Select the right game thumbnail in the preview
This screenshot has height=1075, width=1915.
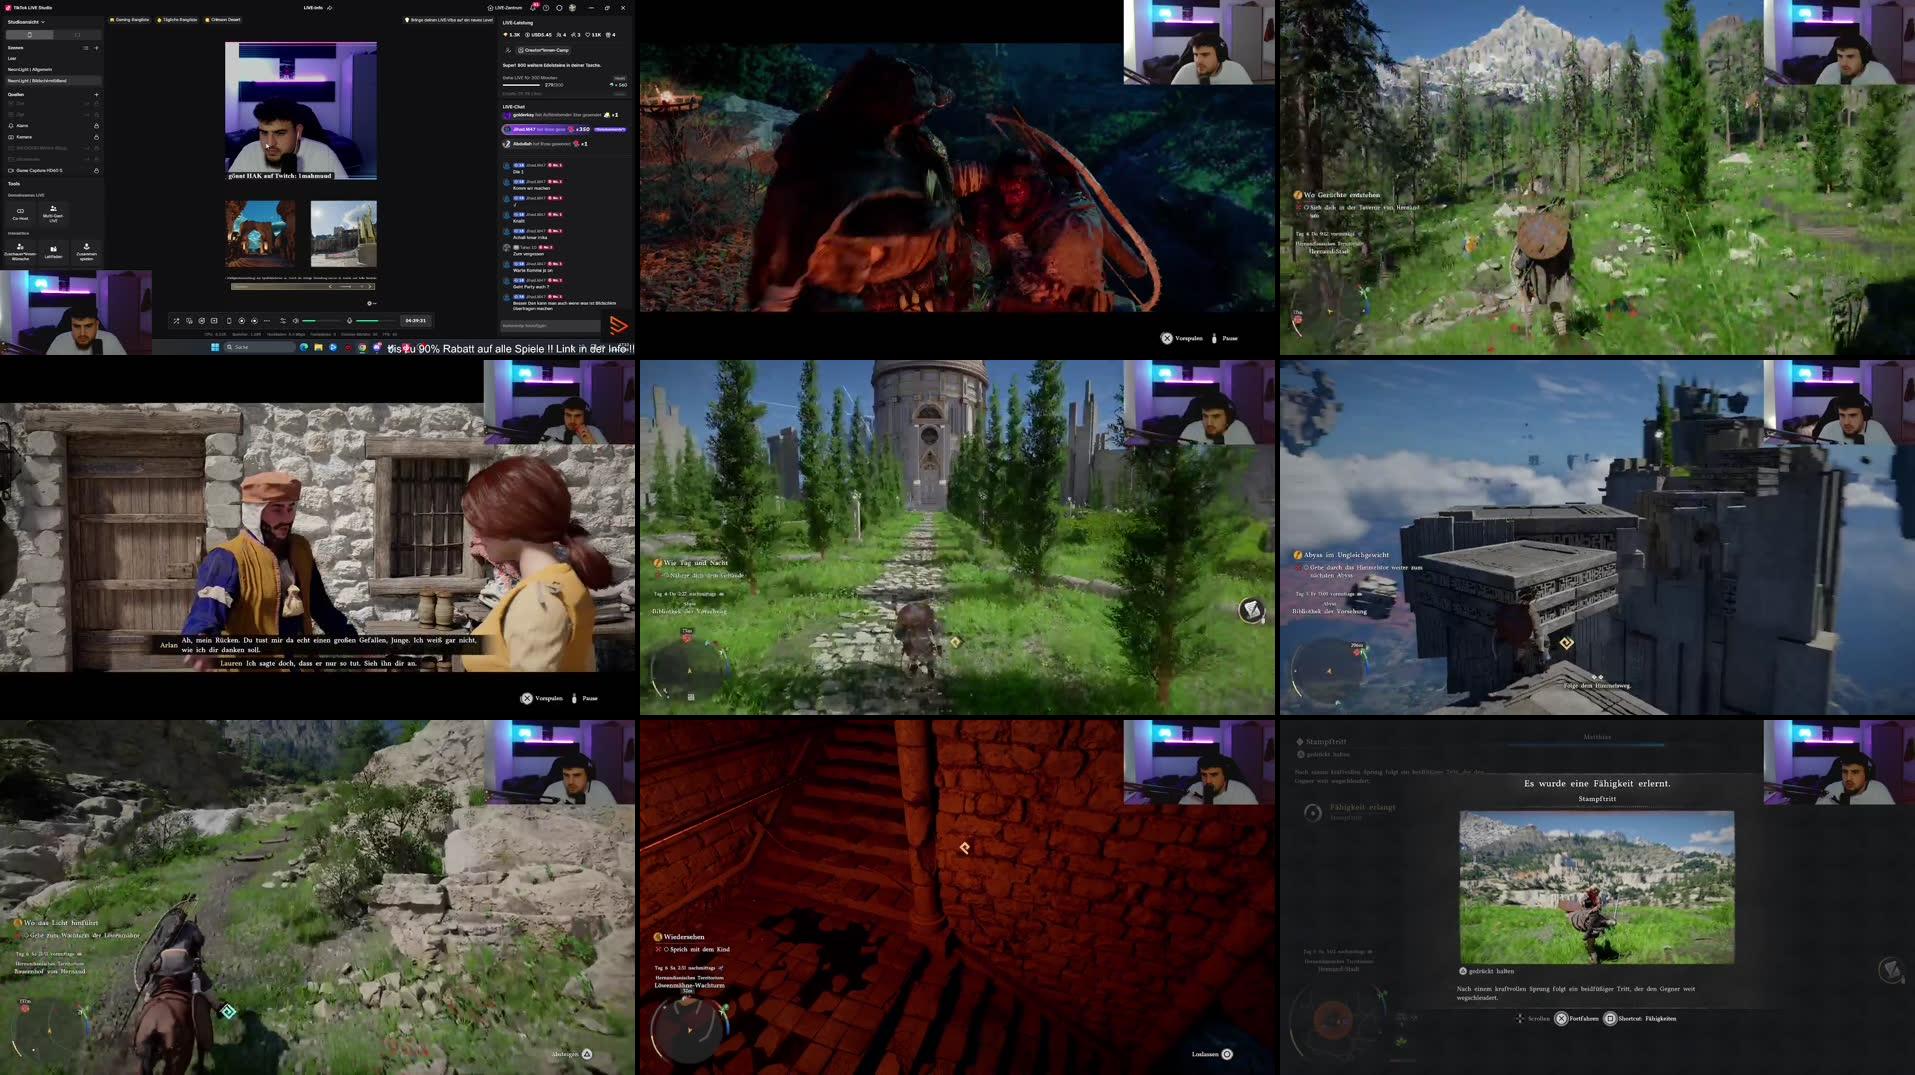(x=343, y=233)
